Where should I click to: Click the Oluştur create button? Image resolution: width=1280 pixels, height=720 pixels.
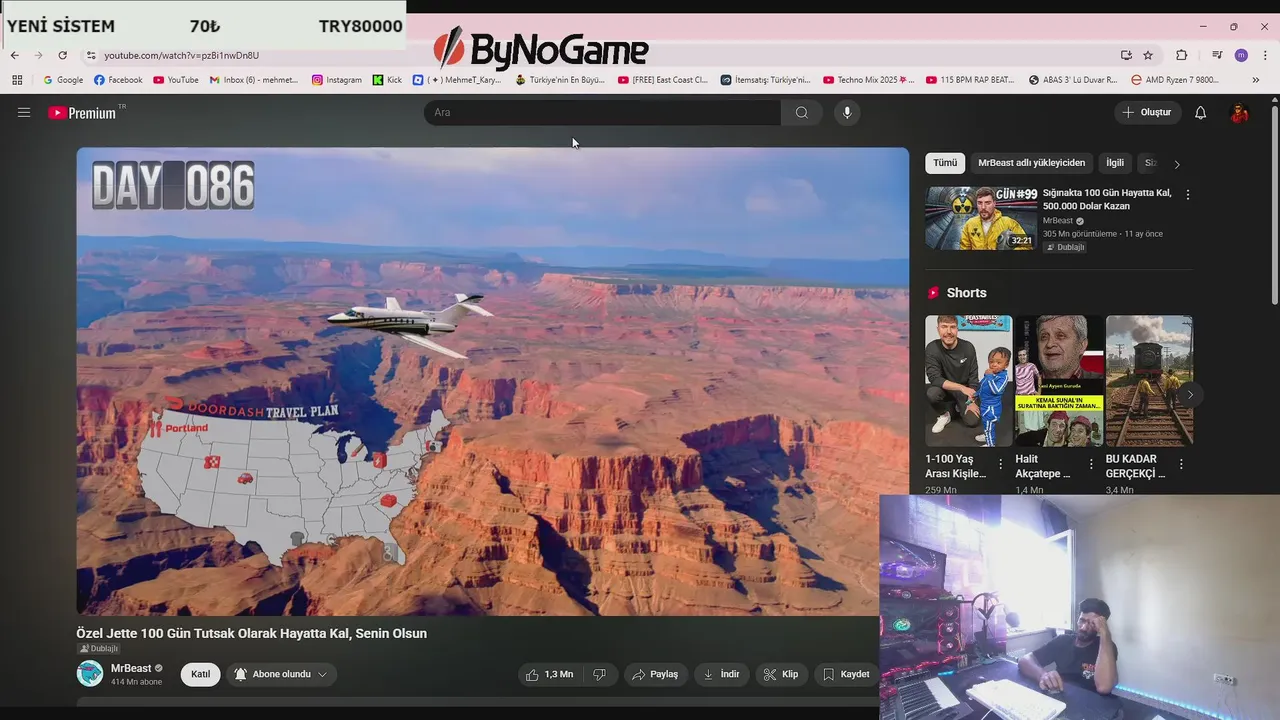pos(1147,112)
